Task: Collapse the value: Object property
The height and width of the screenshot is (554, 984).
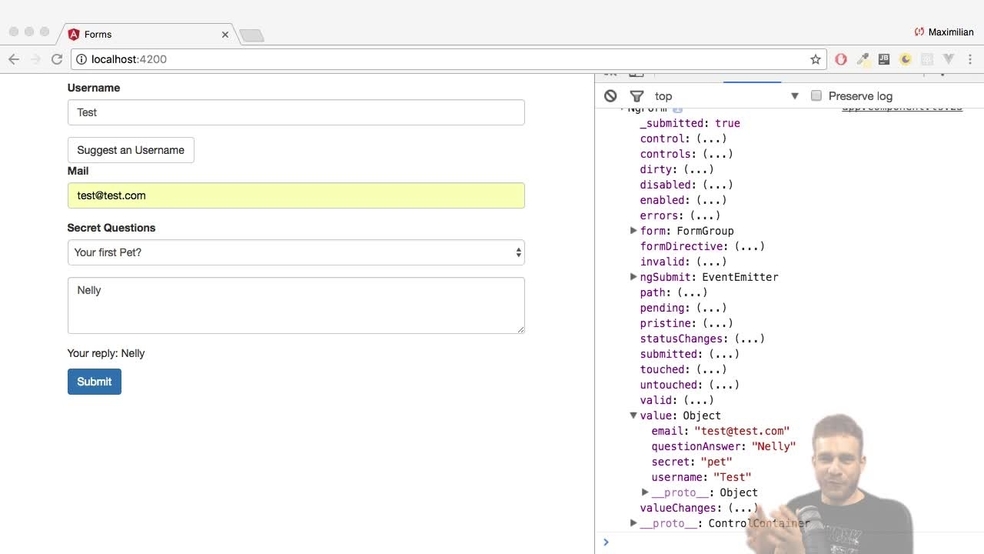Action: coord(633,415)
